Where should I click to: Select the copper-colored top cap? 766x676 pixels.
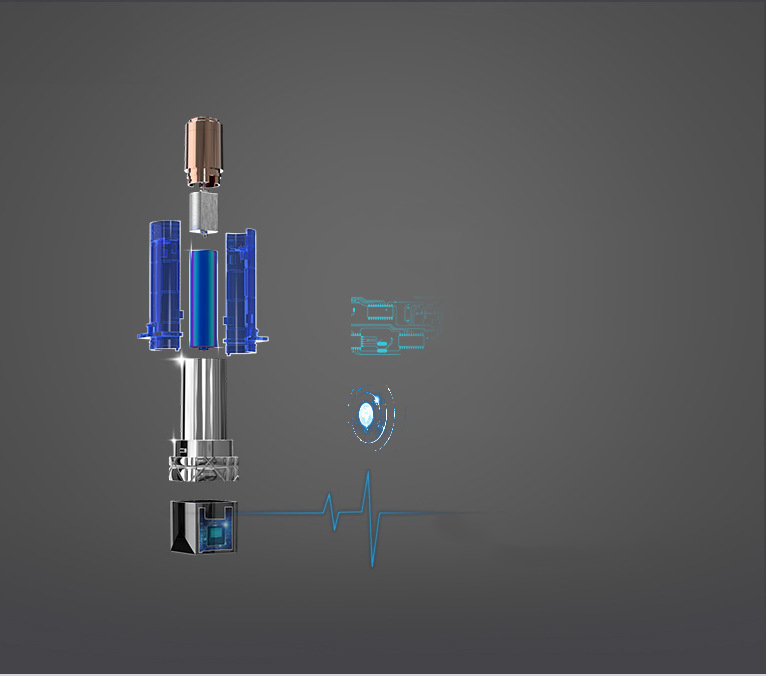point(204,150)
